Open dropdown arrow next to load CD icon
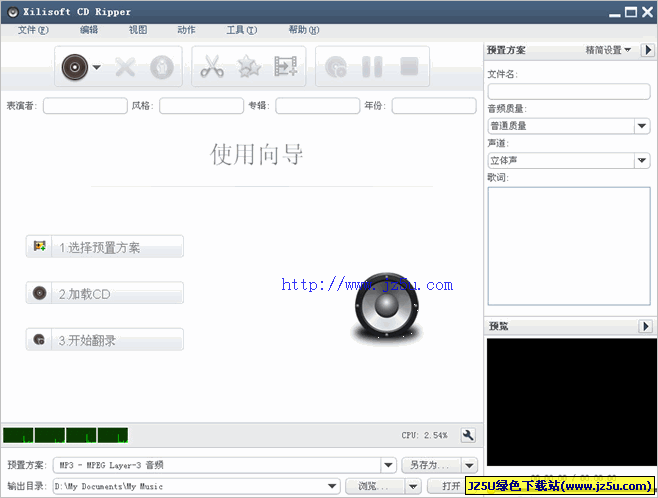Screen dimensions: 658x498 pyautogui.click(x=97, y=67)
